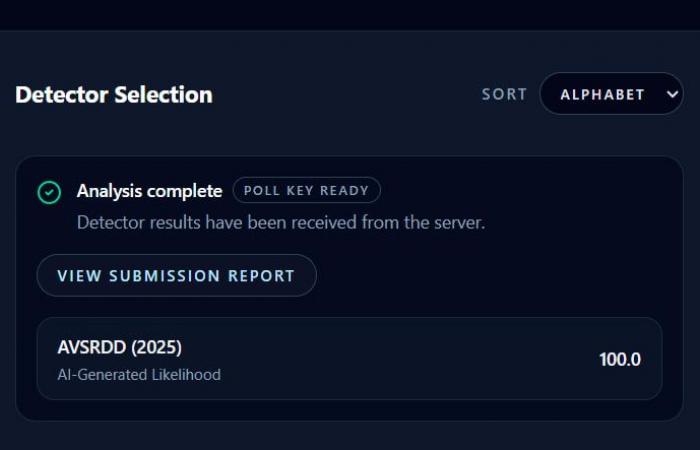Select the AVSRDD detector result card
This screenshot has width=700, height=450.
pos(349,359)
